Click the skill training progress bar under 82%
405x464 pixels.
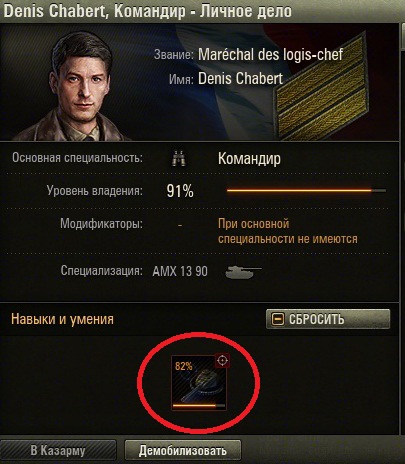click(x=199, y=406)
